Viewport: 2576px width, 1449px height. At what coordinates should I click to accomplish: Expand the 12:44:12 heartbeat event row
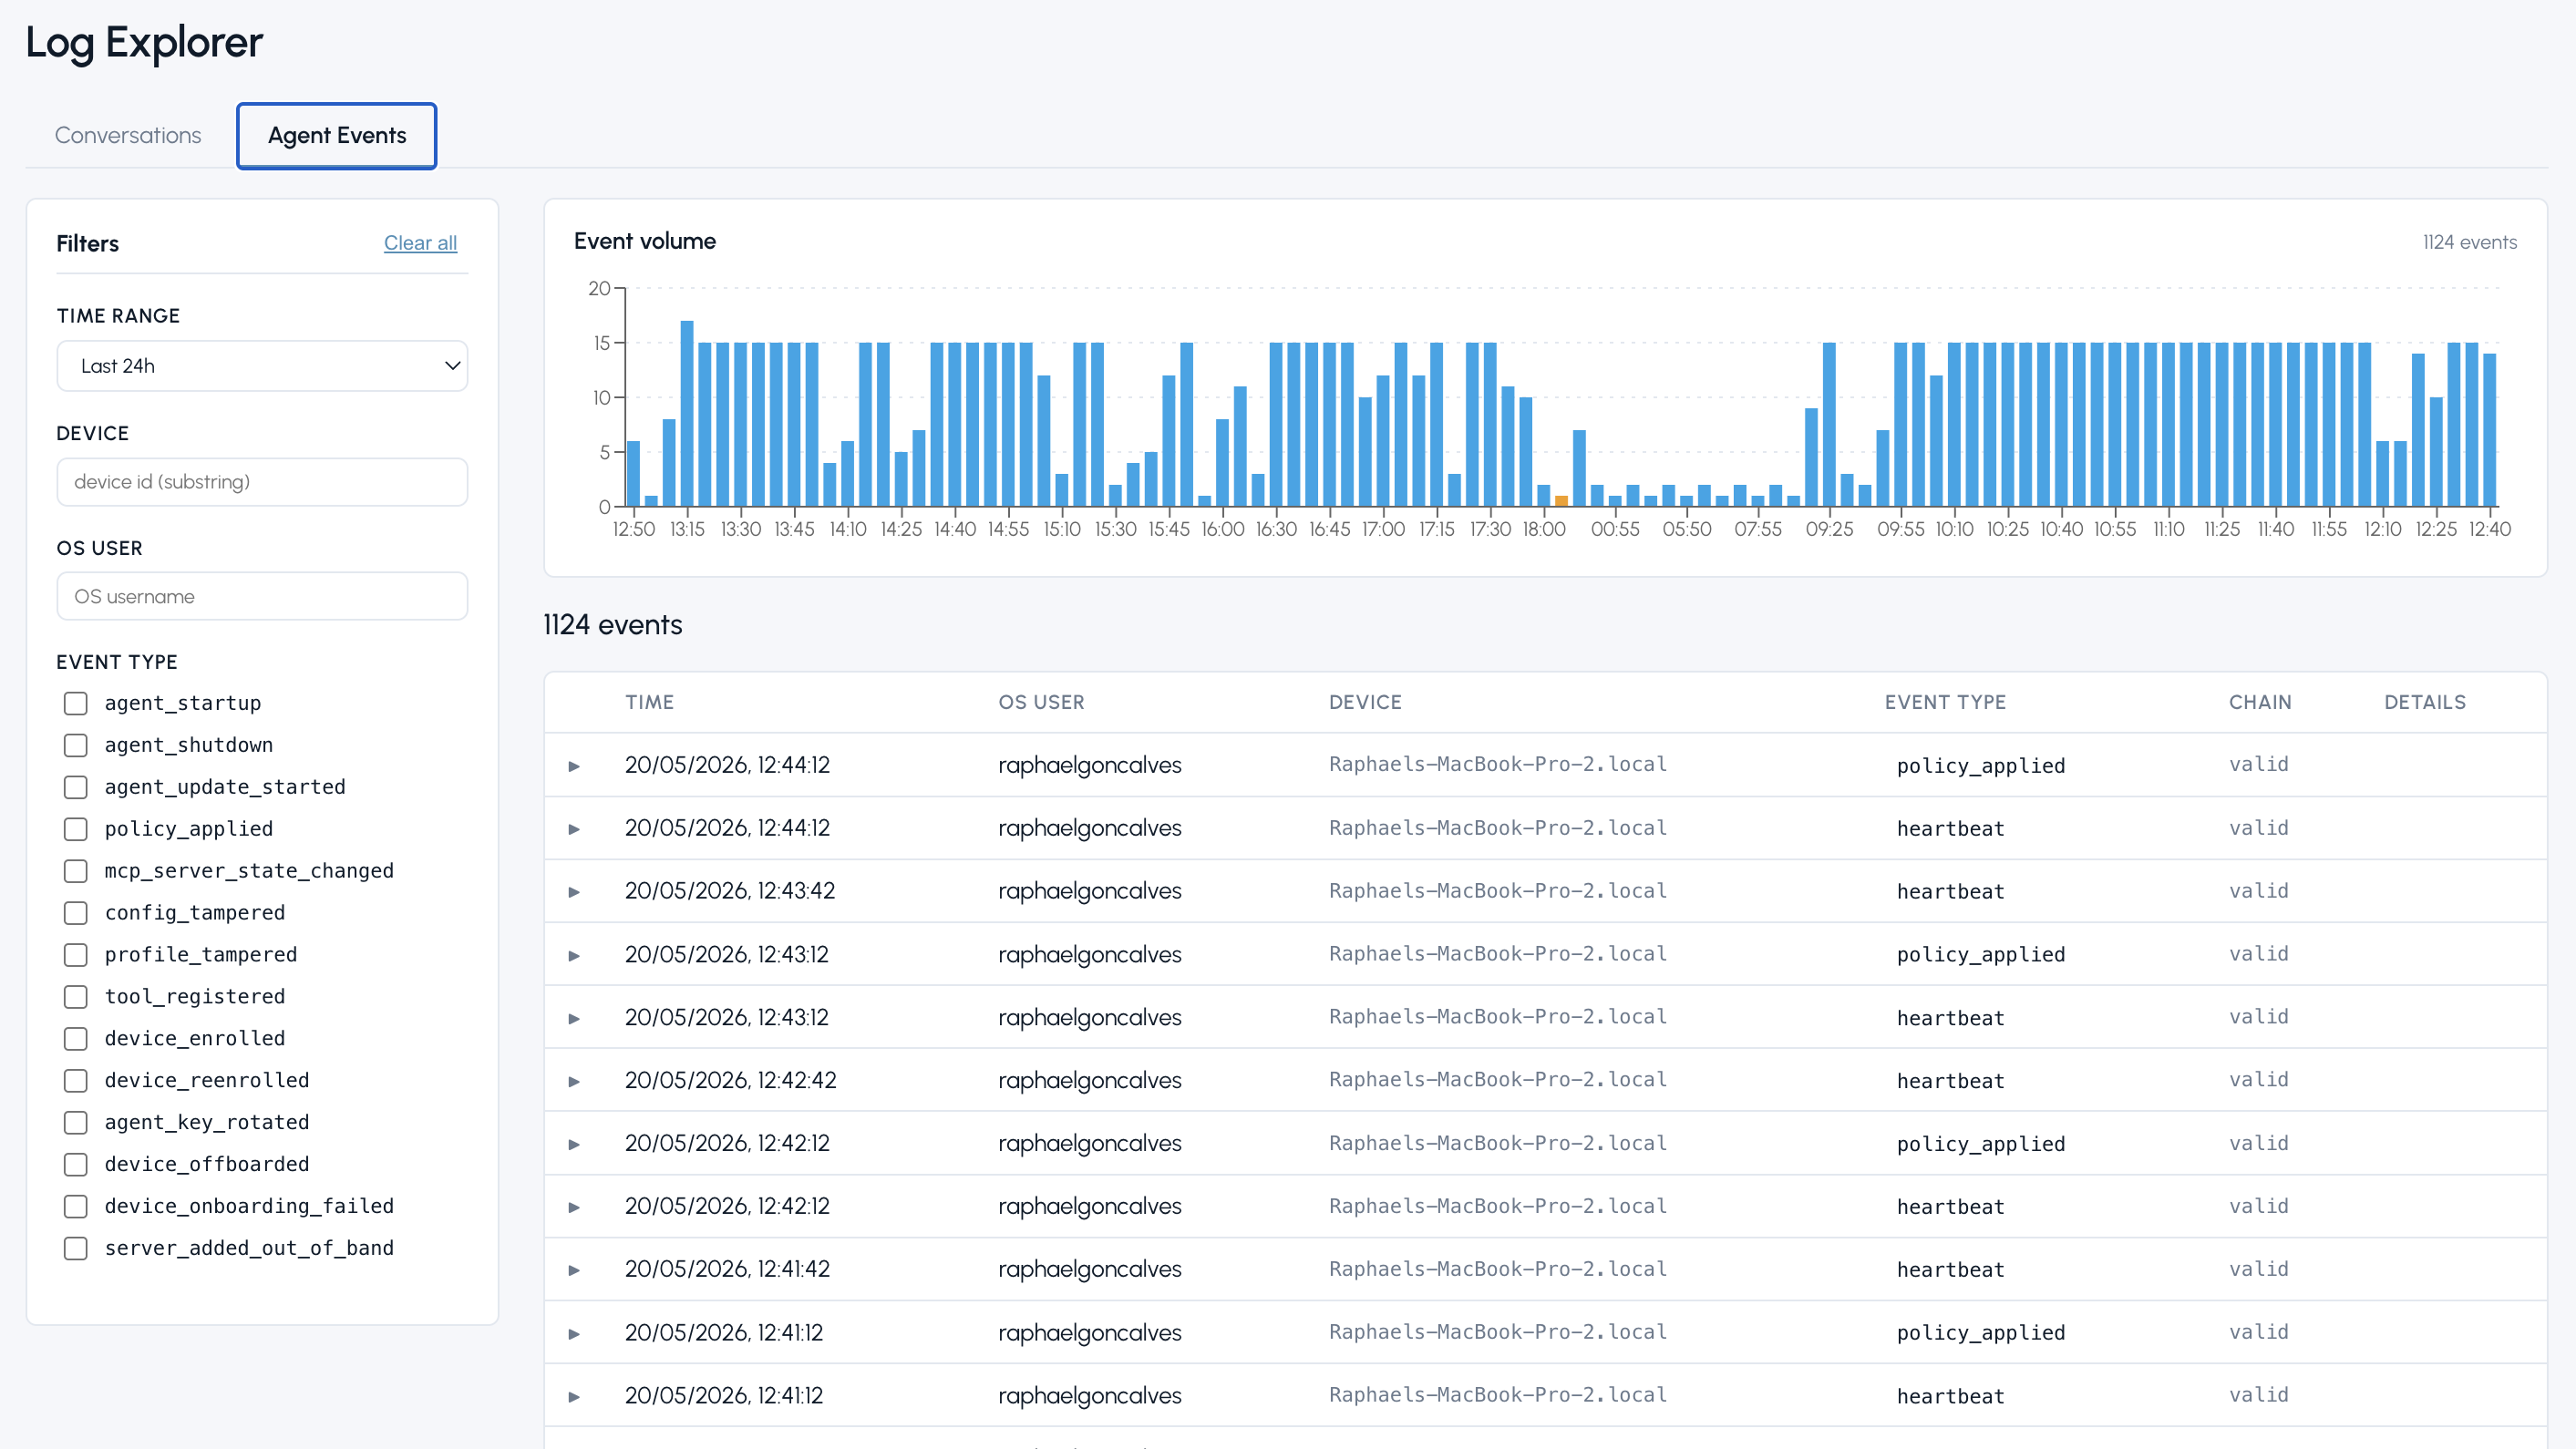click(574, 829)
